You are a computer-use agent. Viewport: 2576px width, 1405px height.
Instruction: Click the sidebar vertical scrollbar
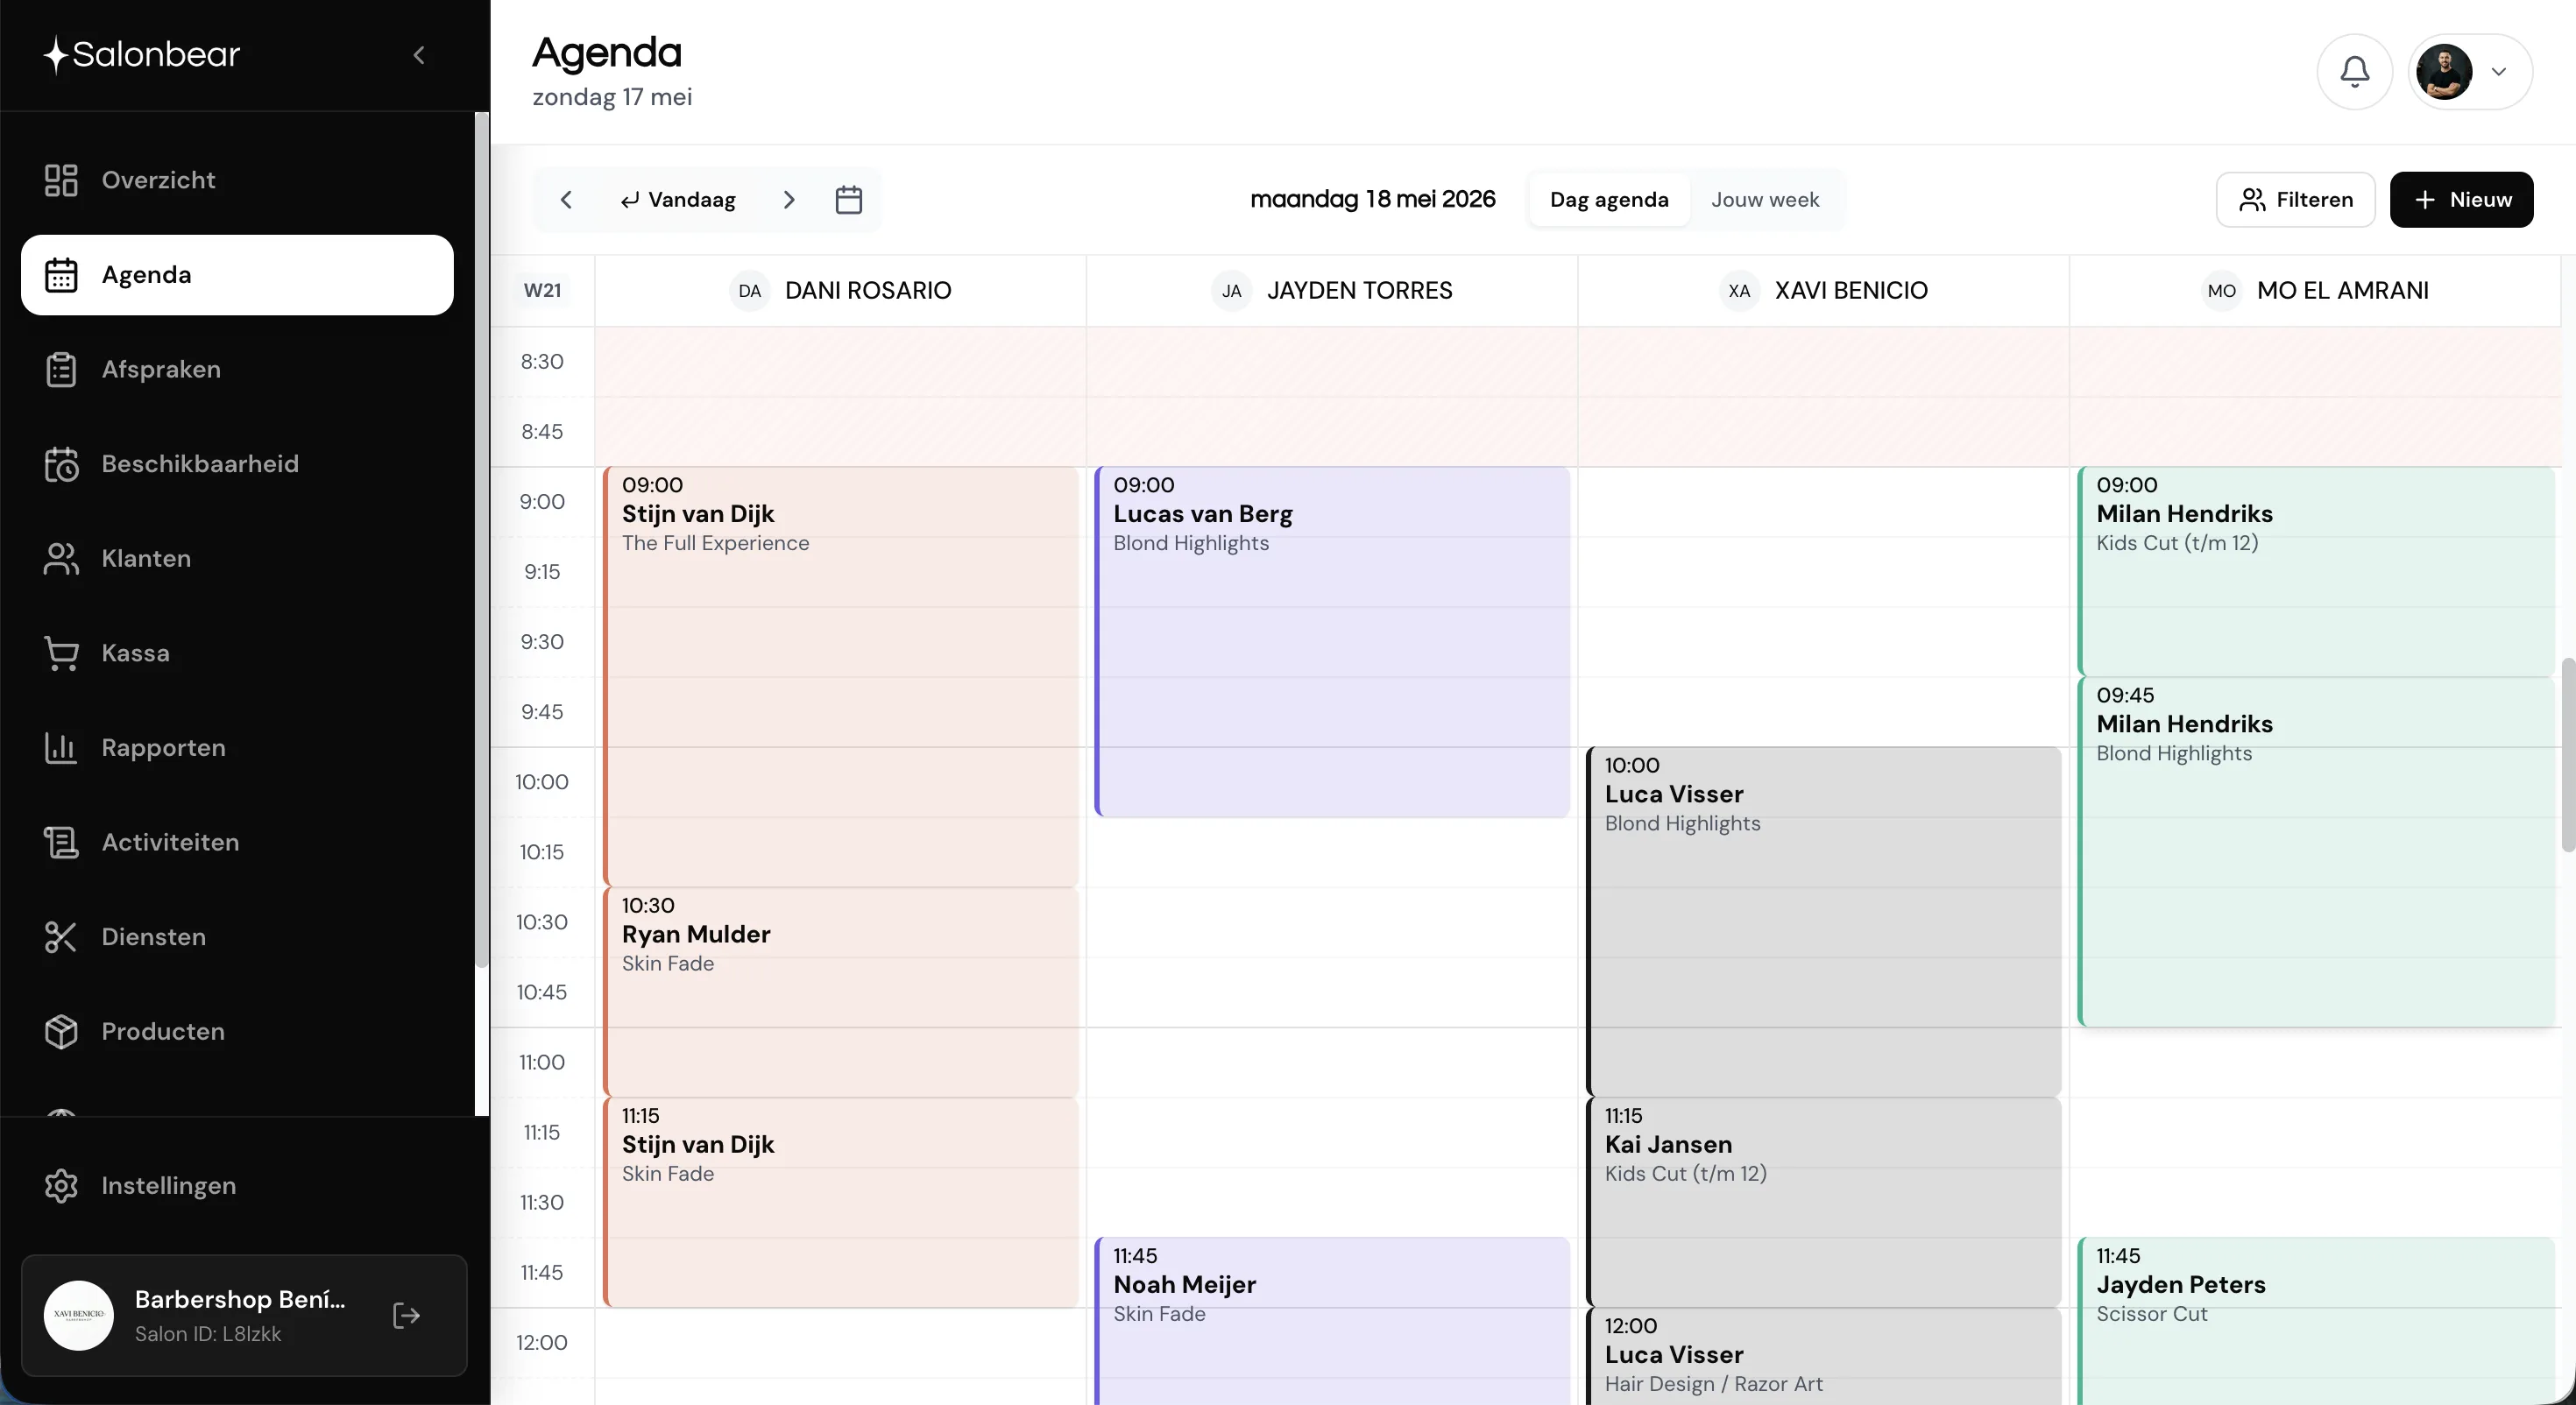point(481,540)
